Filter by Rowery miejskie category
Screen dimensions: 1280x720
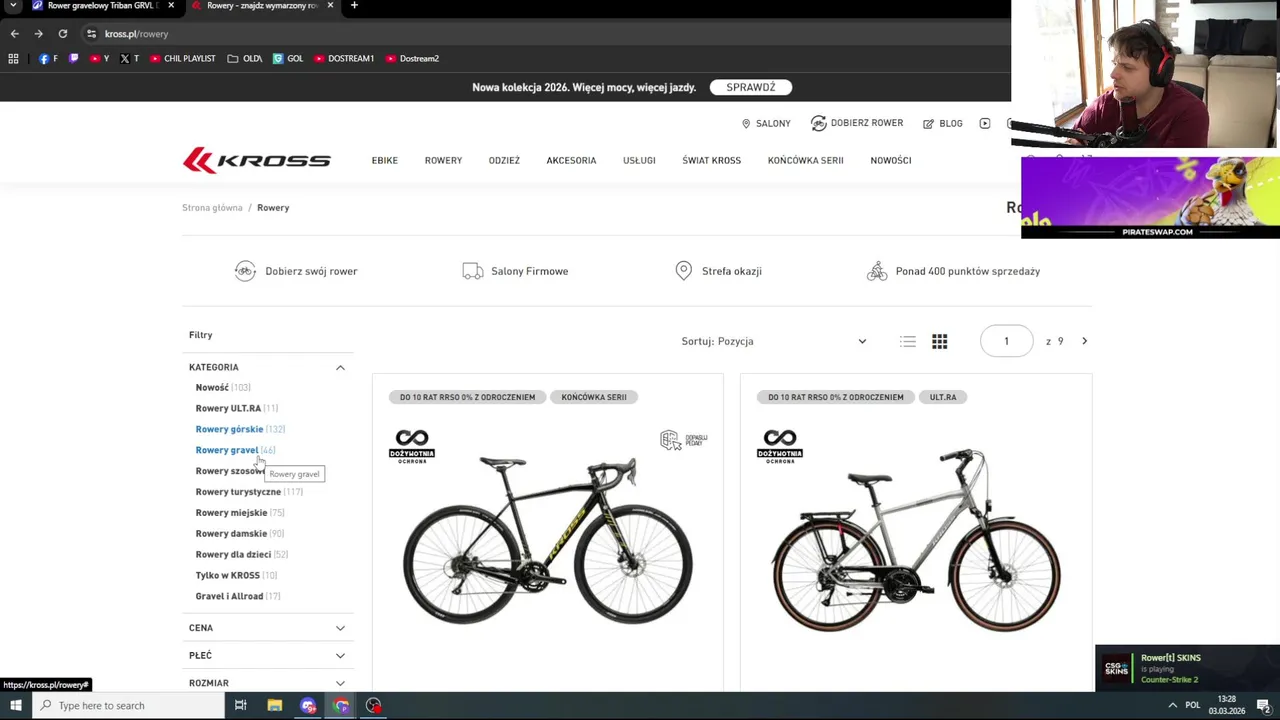click(240, 513)
